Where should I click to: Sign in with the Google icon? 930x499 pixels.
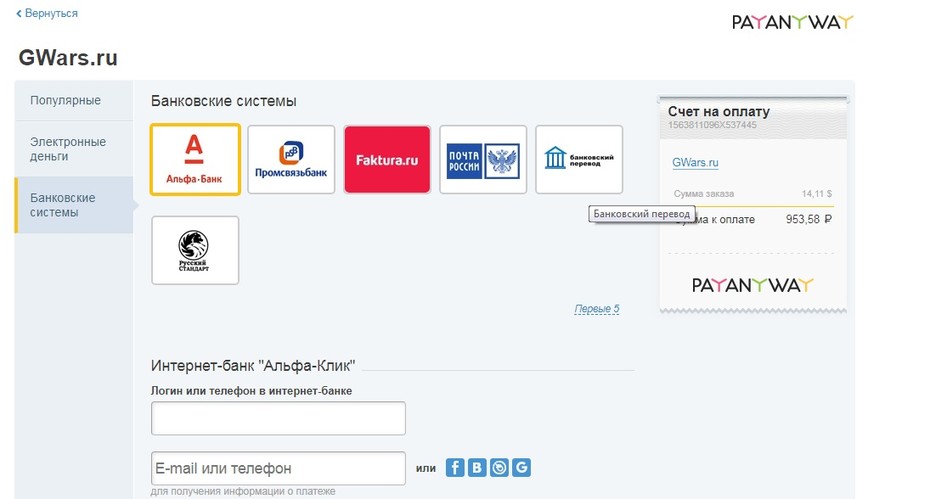[521, 468]
